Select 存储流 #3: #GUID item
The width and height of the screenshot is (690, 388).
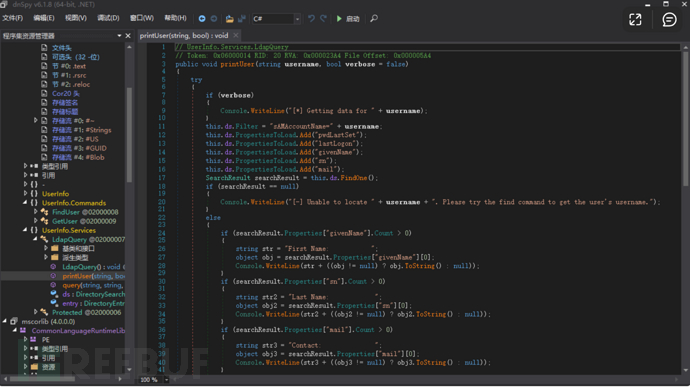(x=79, y=148)
